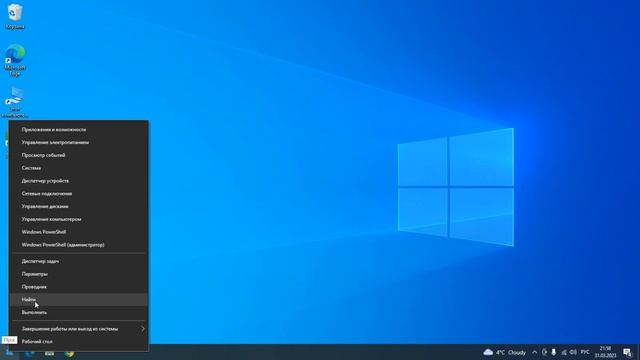The image size is (640, 360).
Task: Open the third pinned taskbar app
Action: [x=49, y=353]
